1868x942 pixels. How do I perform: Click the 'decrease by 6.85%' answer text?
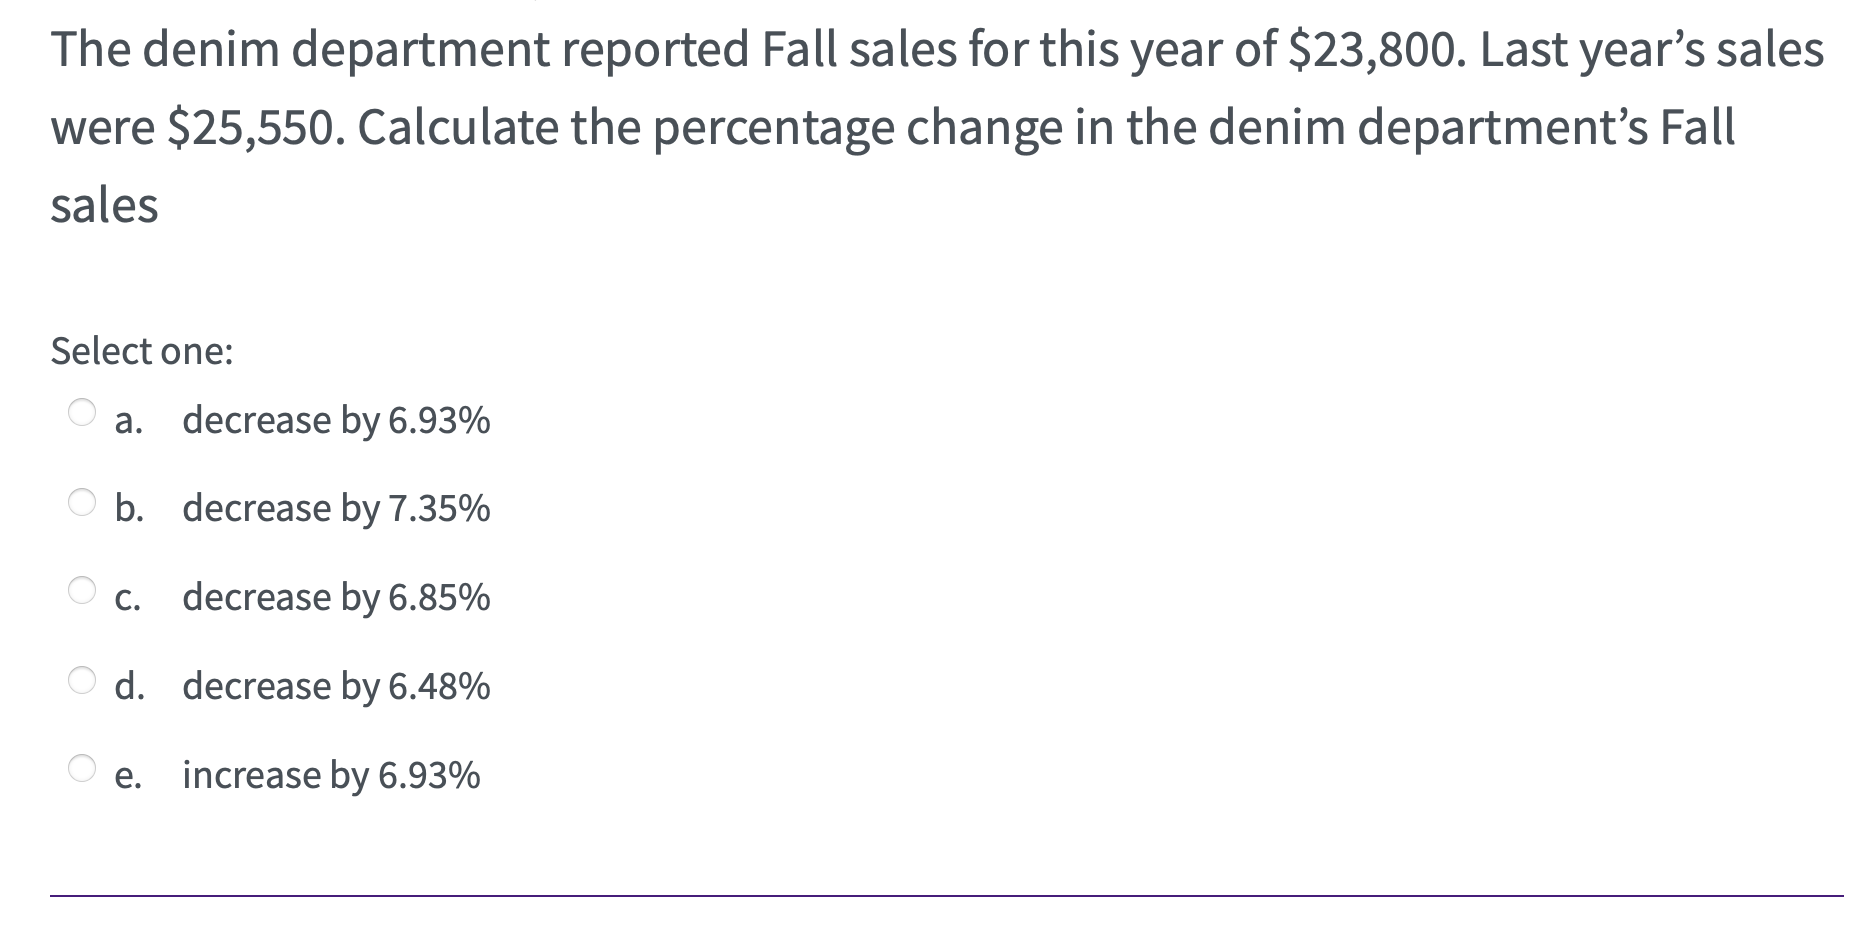click(x=336, y=598)
